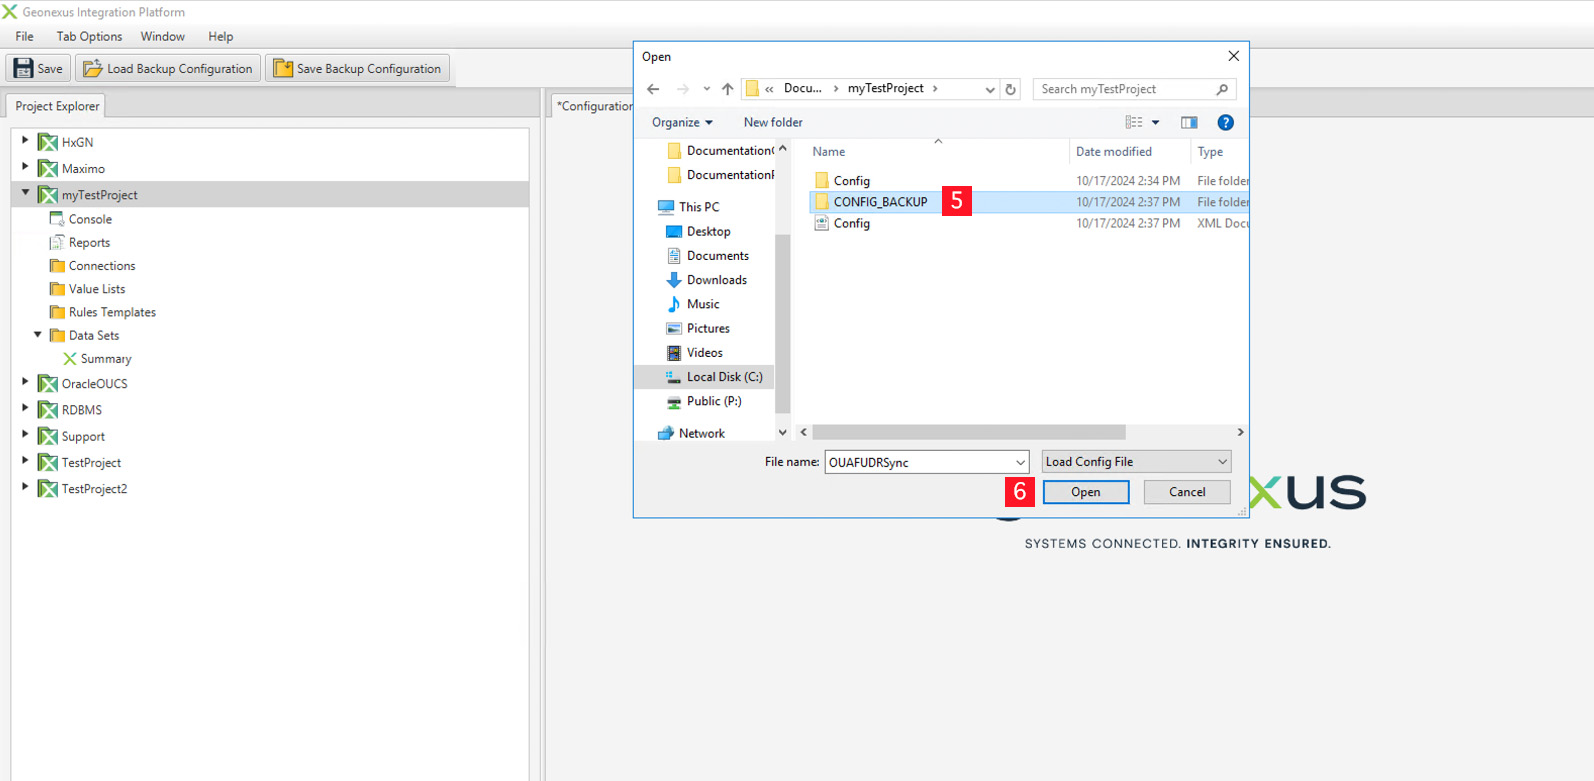Expand the Organize dropdown menu
The height and width of the screenshot is (781, 1594).
pyautogui.click(x=682, y=122)
